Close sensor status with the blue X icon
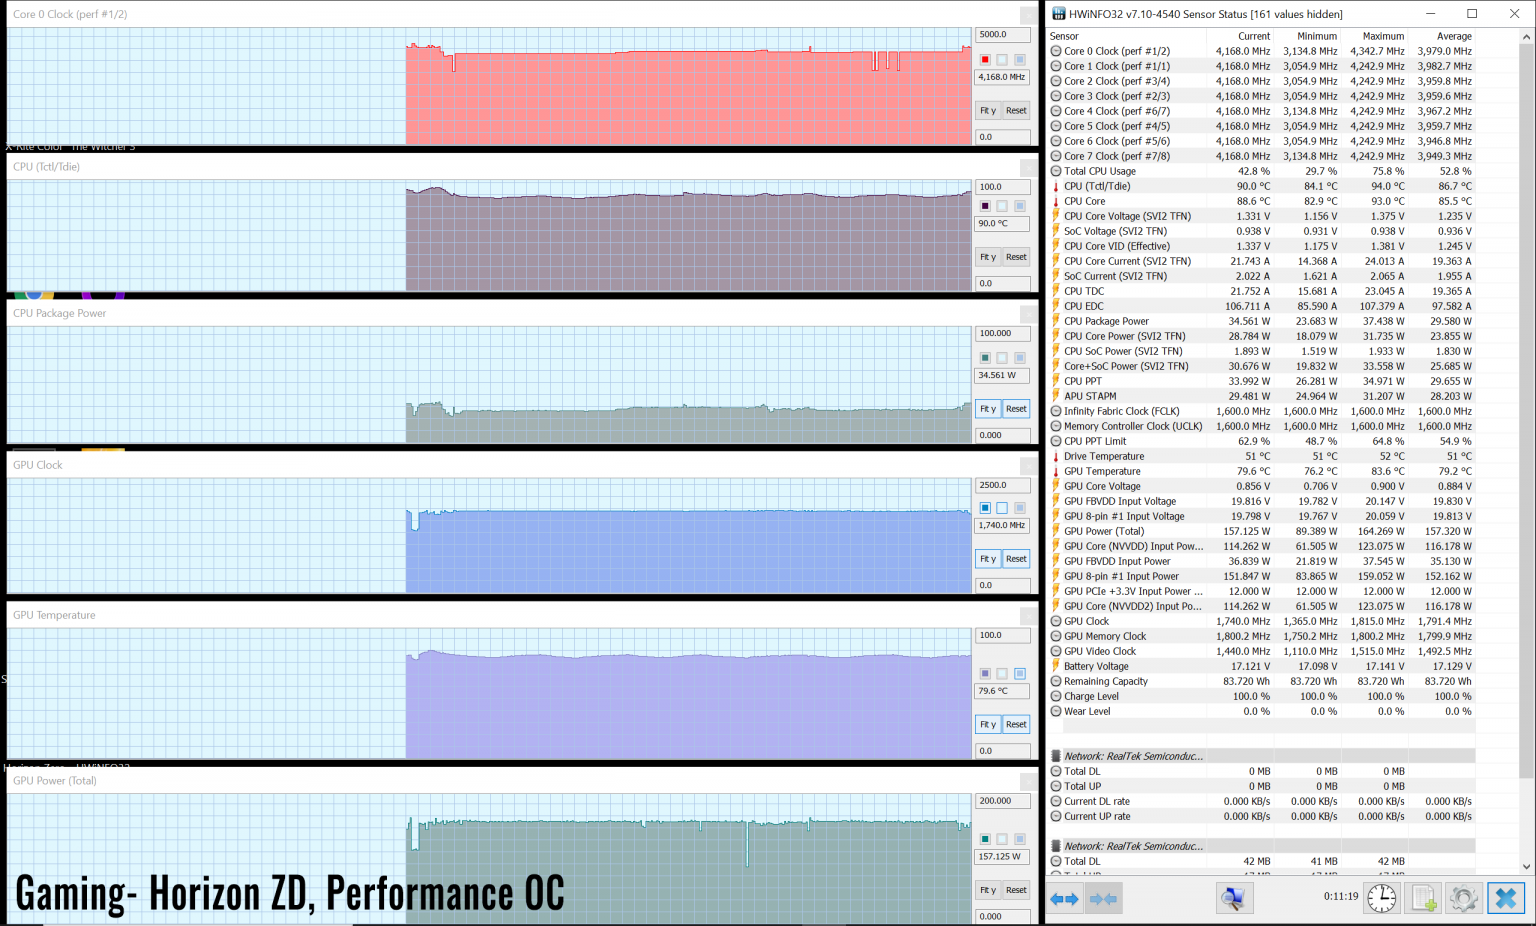 pyautogui.click(x=1506, y=898)
